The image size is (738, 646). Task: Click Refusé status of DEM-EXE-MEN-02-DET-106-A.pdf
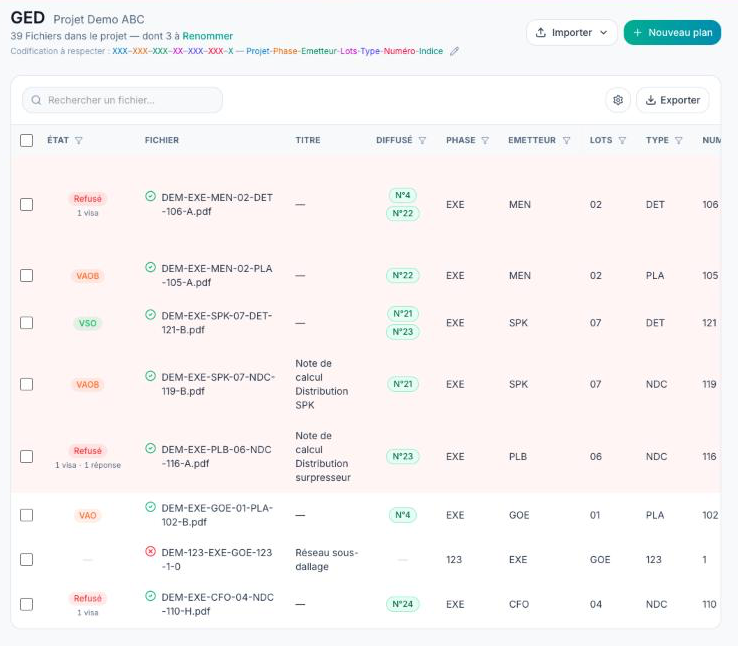coord(88,199)
